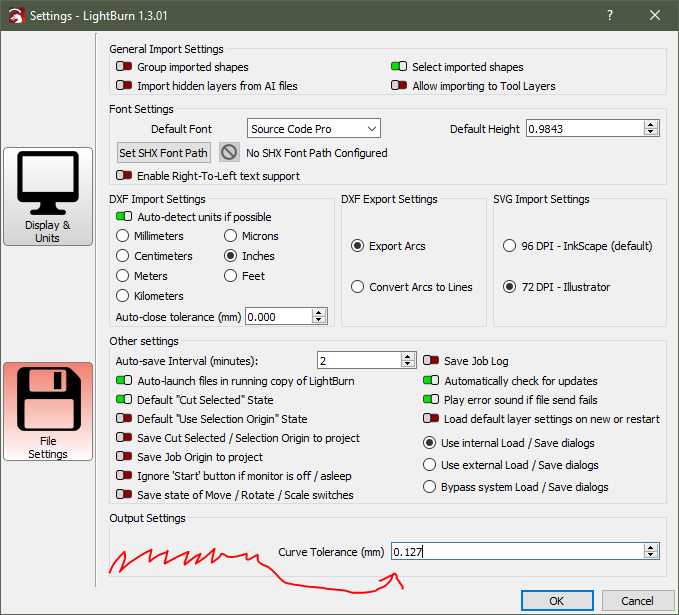Select Bypass system Load / Save dialogs
Screen dimensions: 679x615
pos(429,487)
